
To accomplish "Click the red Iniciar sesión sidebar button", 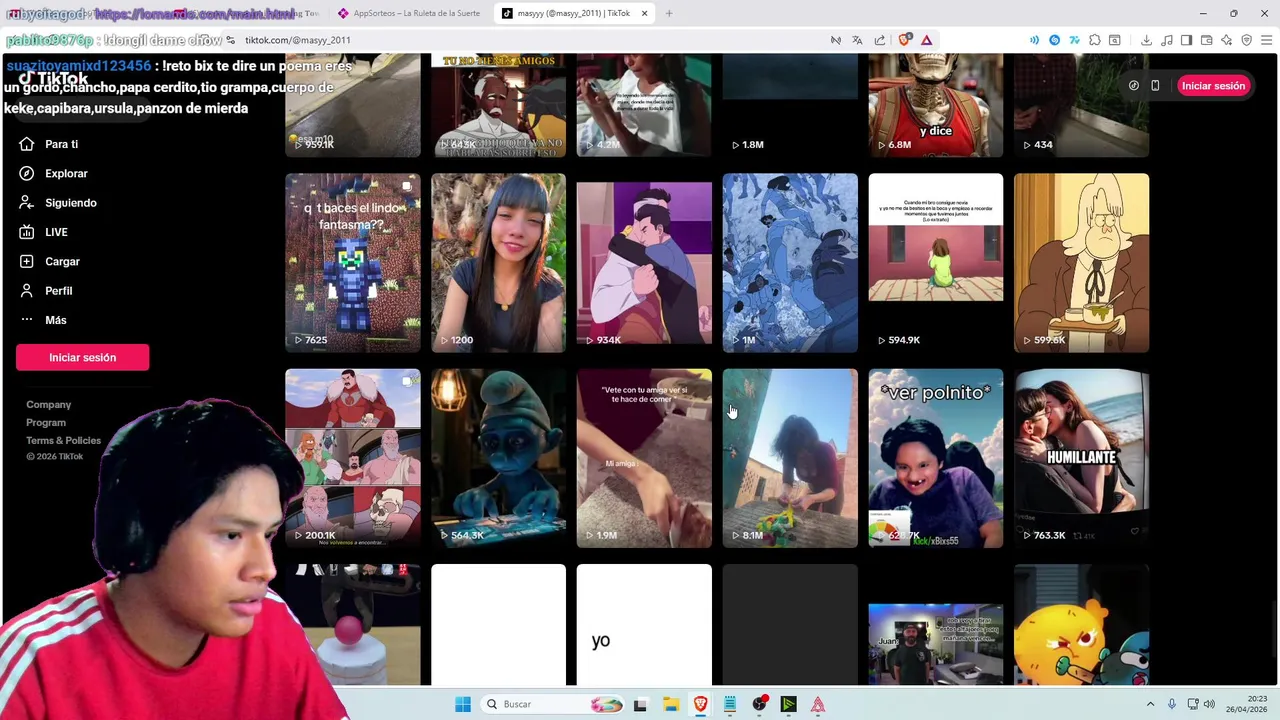I will point(82,357).
